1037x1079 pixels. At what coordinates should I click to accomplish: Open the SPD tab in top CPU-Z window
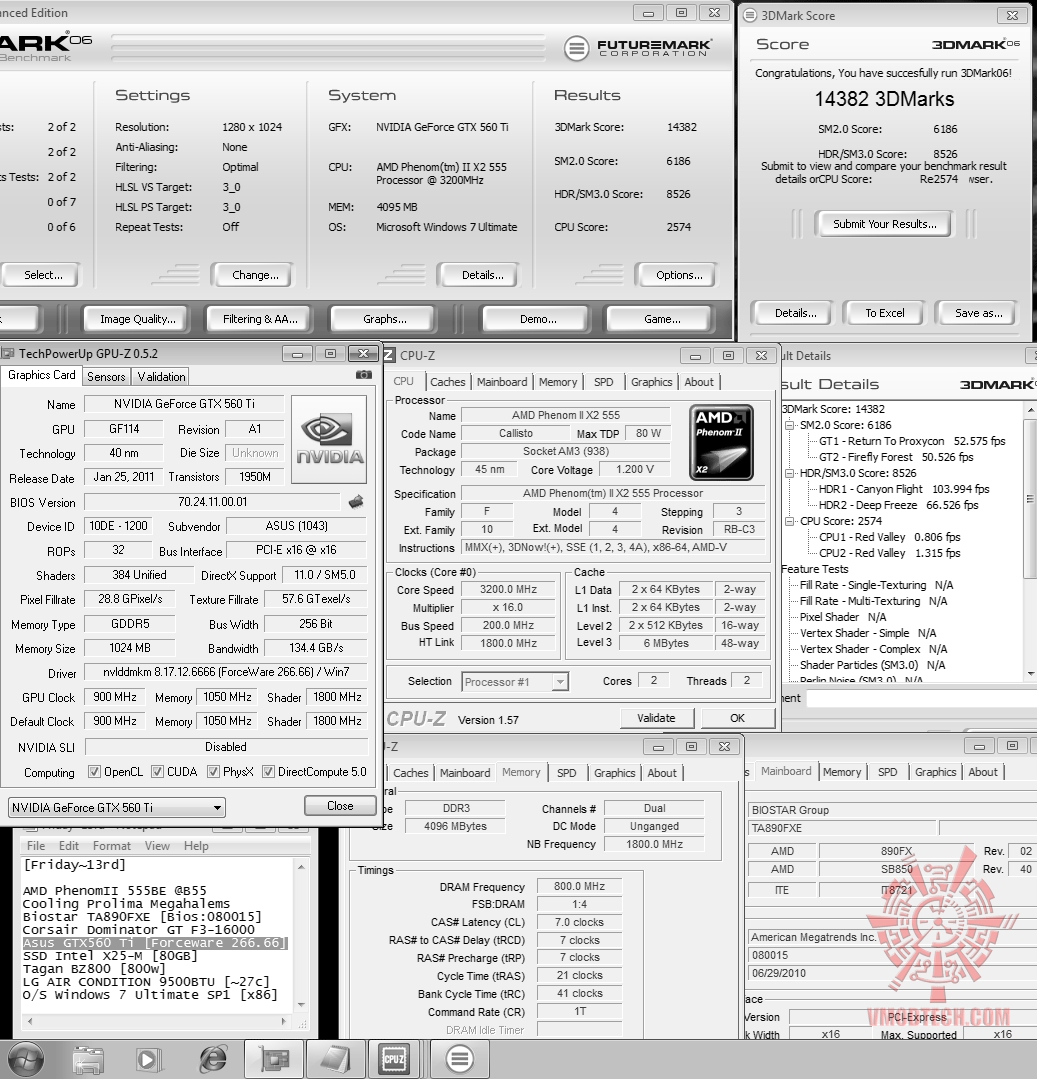coord(603,382)
